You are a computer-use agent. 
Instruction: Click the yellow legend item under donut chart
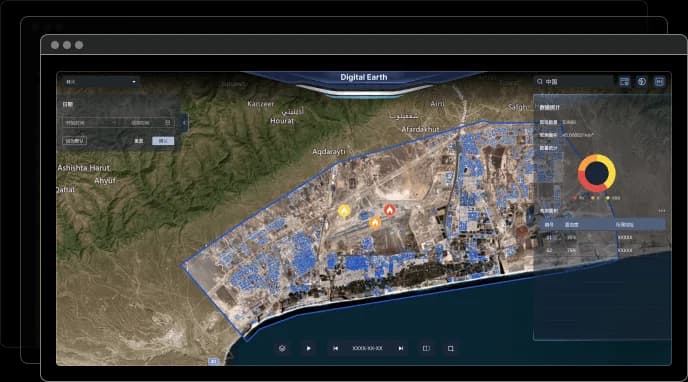[613, 198]
